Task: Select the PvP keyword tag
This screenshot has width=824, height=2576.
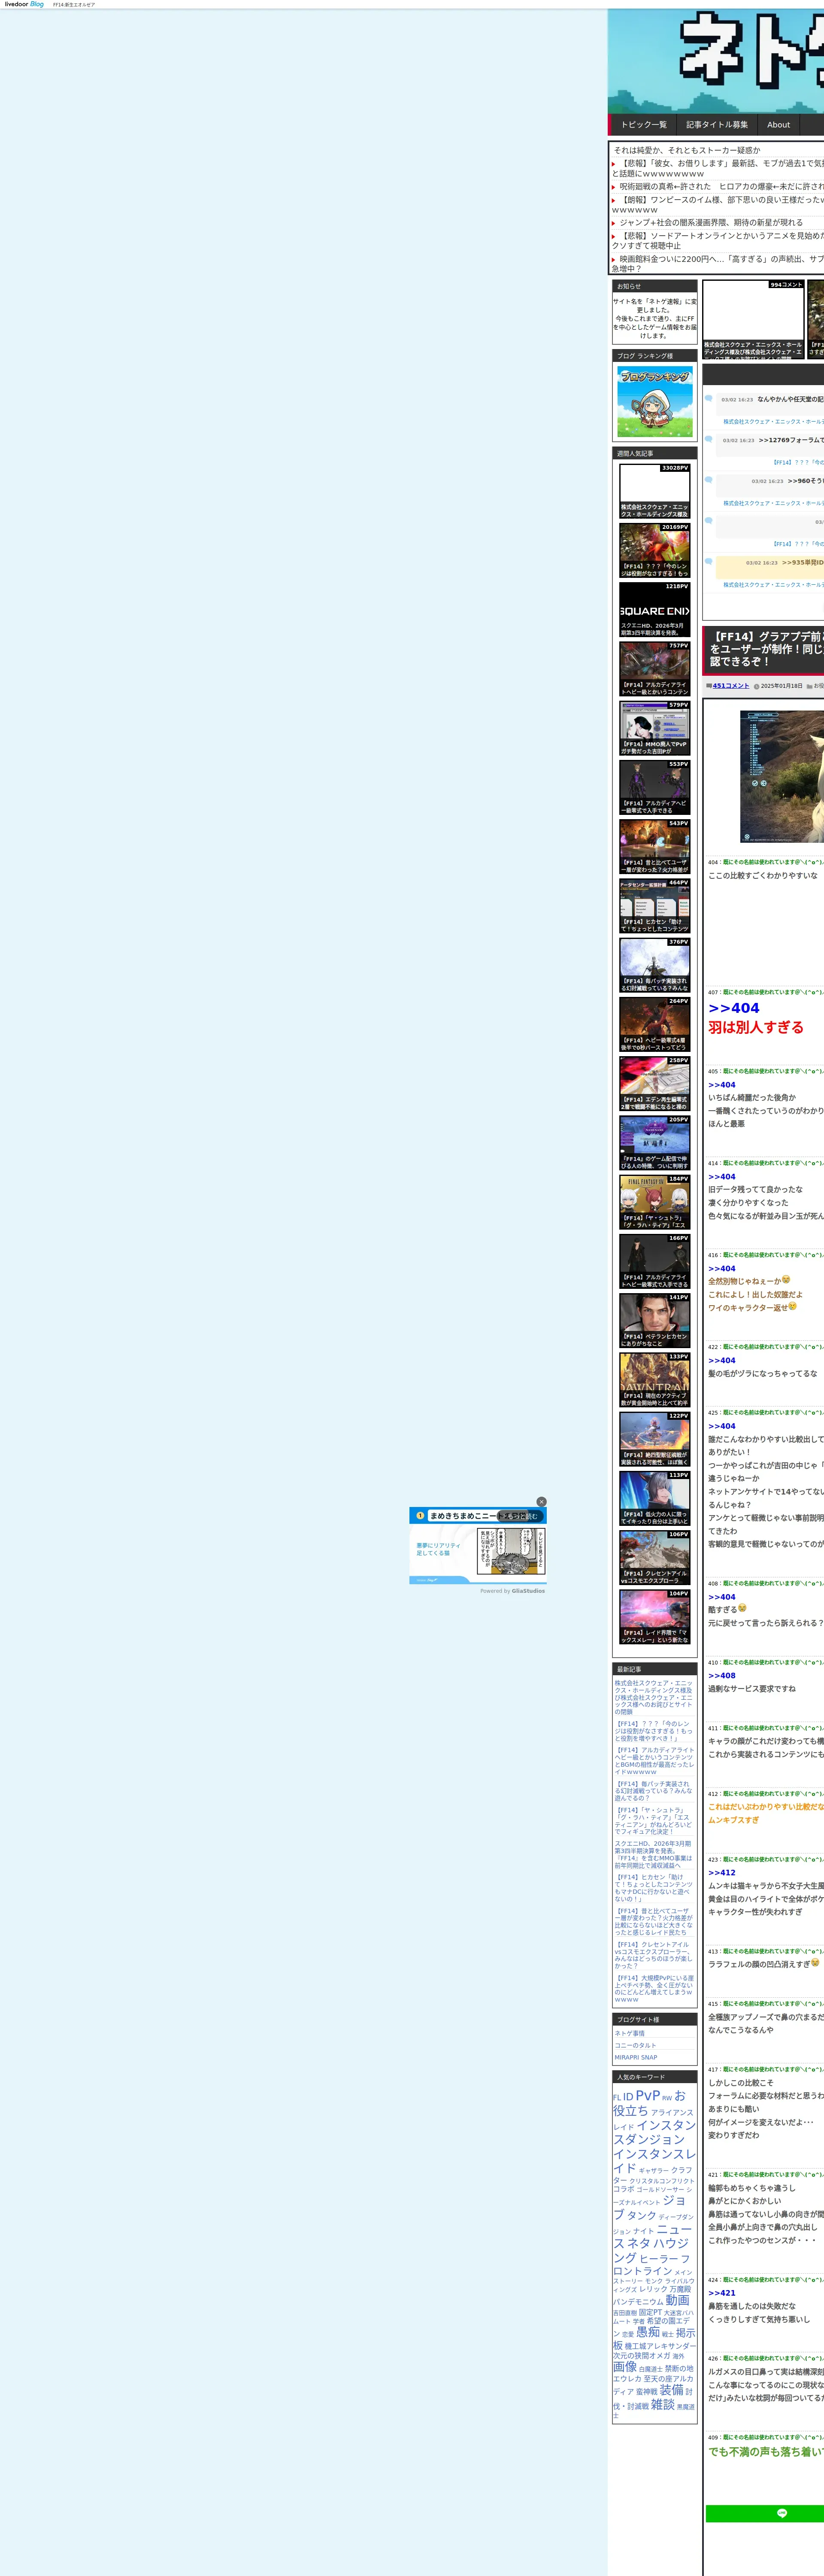Action: 647,2095
